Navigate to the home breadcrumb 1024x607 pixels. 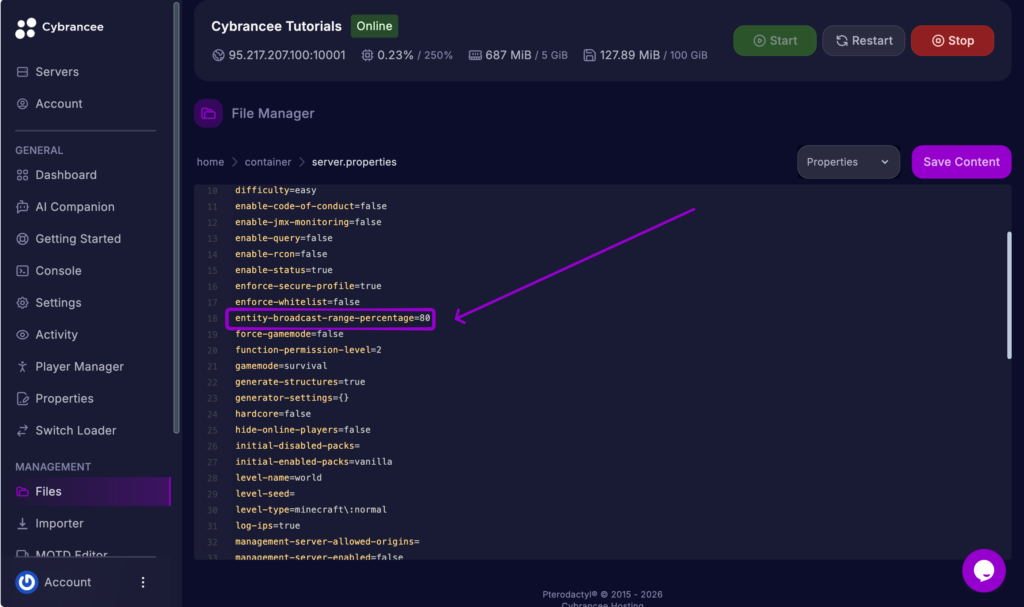[x=210, y=162]
